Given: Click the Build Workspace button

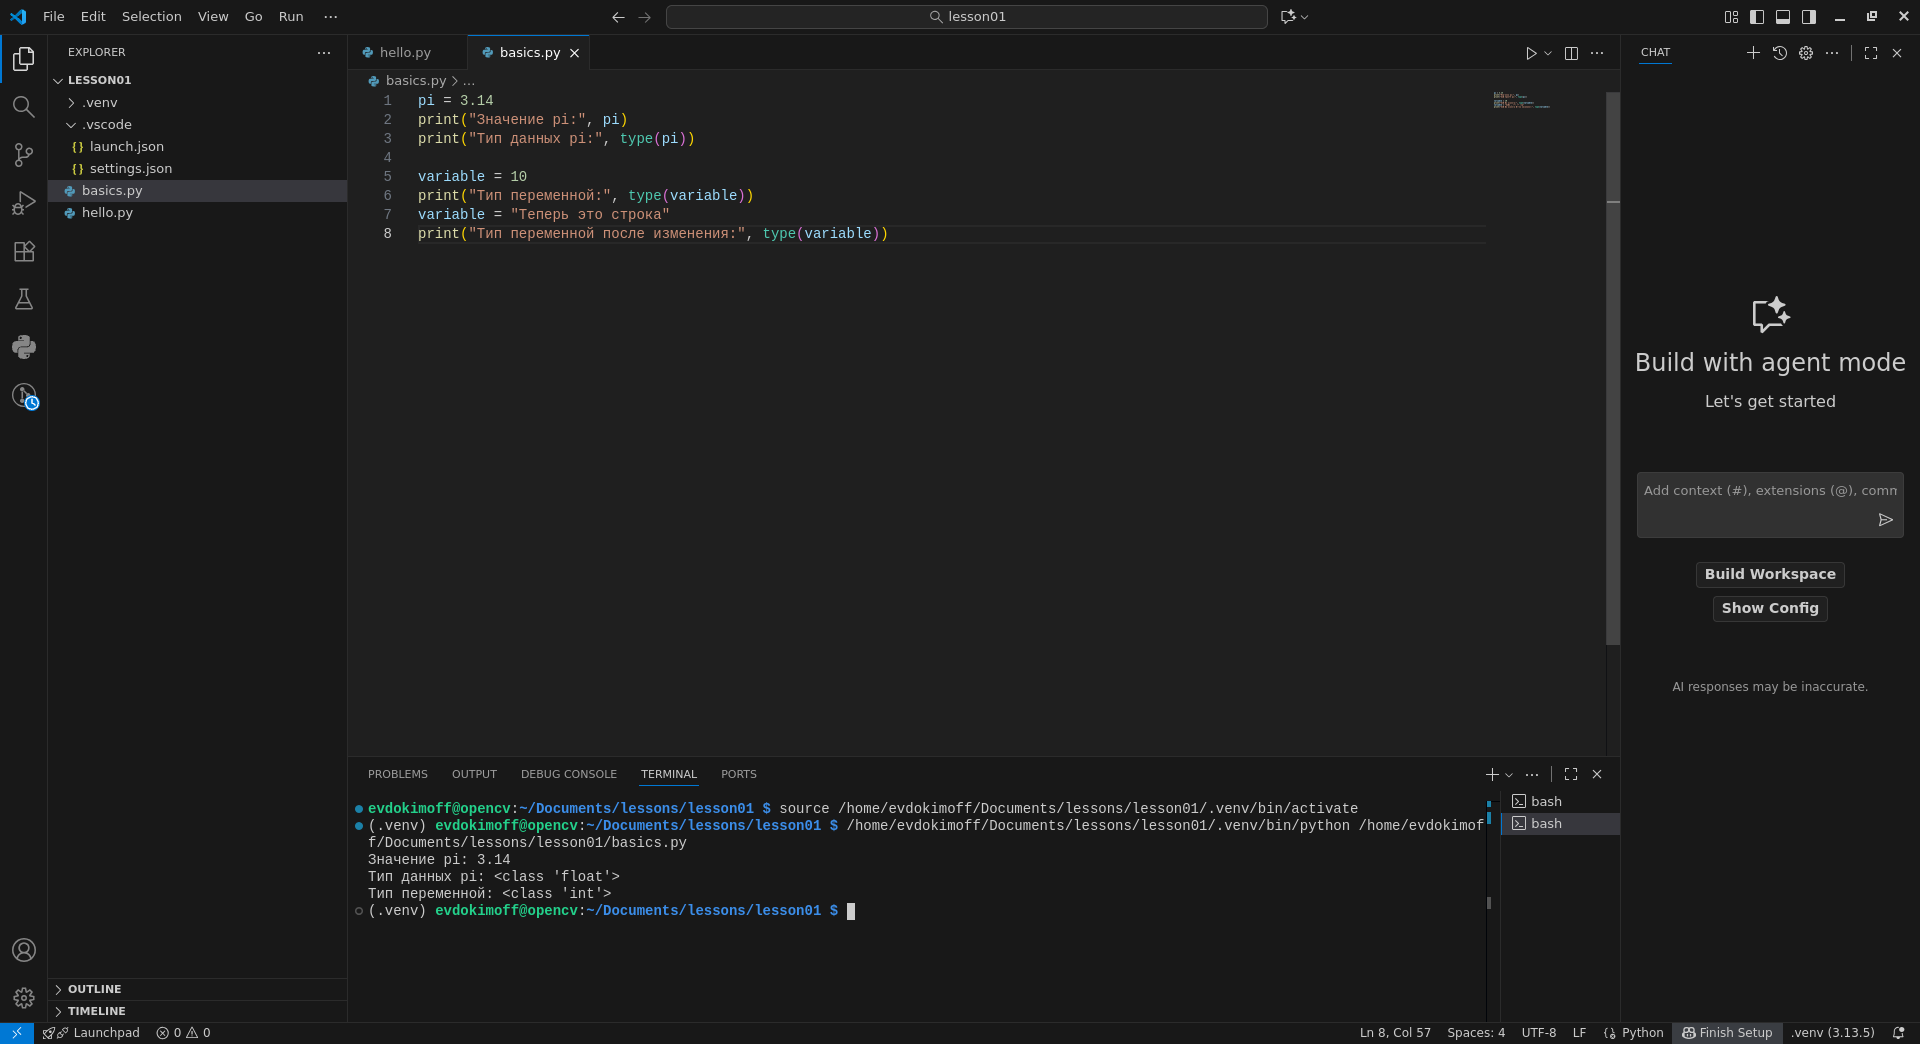Looking at the screenshot, I should point(1769,574).
